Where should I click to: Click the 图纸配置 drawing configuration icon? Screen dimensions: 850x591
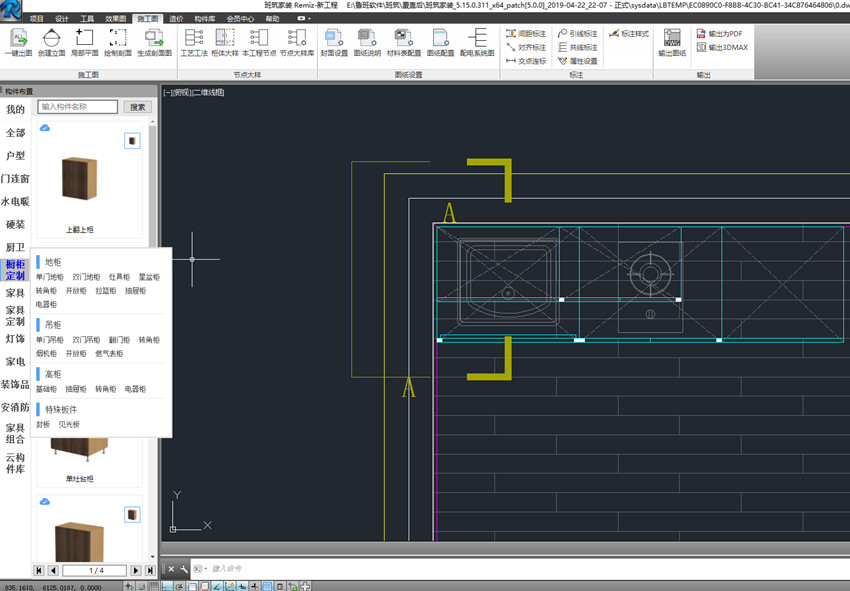pos(440,42)
